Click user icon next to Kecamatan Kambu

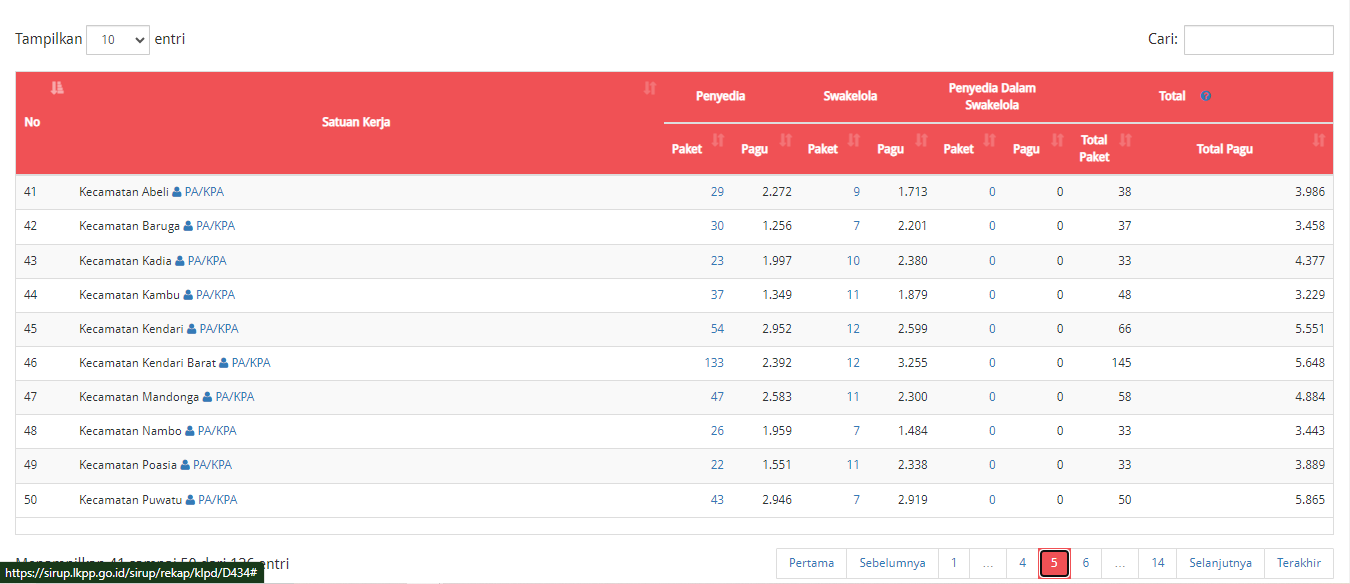click(x=188, y=295)
